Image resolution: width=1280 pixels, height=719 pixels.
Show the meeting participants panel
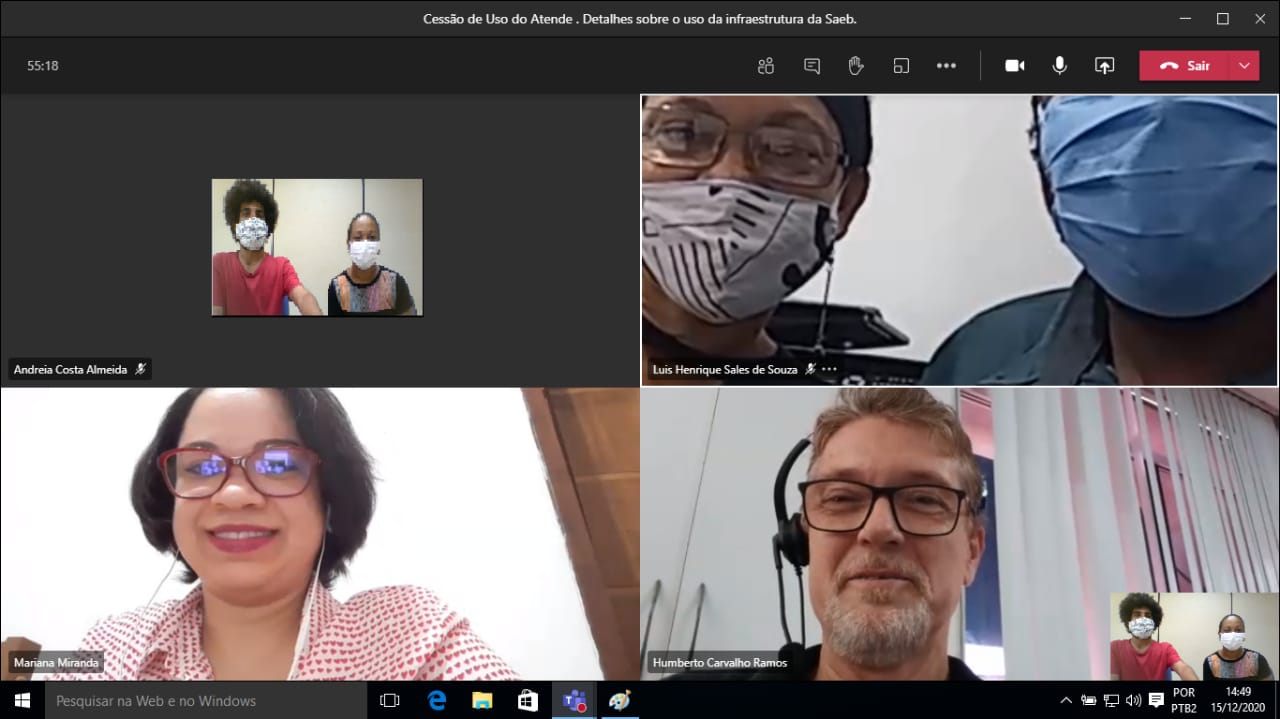pos(766,66)
